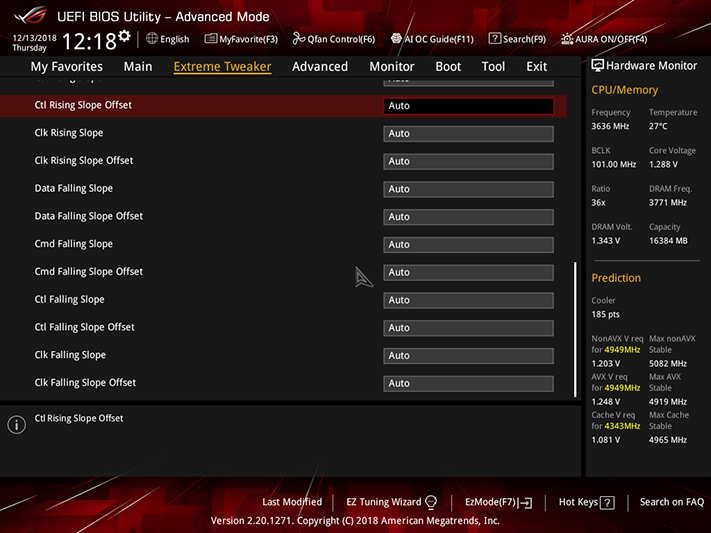Select the Clk Falling Slope label
This screenshot has height=533, width=711.
click(70, 355)
